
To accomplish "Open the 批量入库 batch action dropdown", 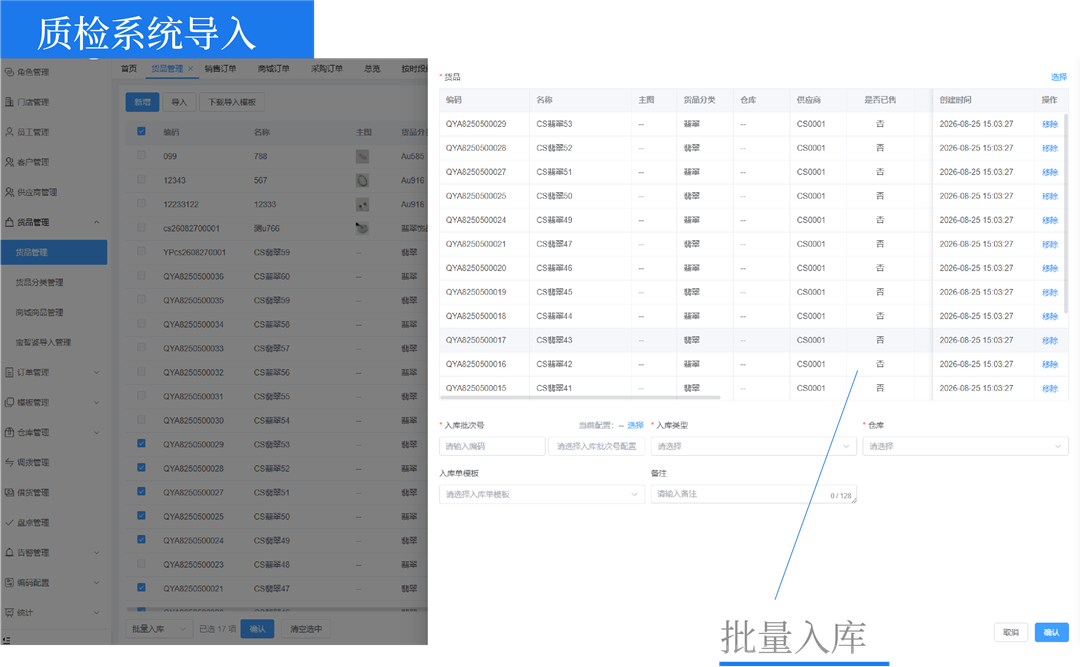I will (159, 628).
